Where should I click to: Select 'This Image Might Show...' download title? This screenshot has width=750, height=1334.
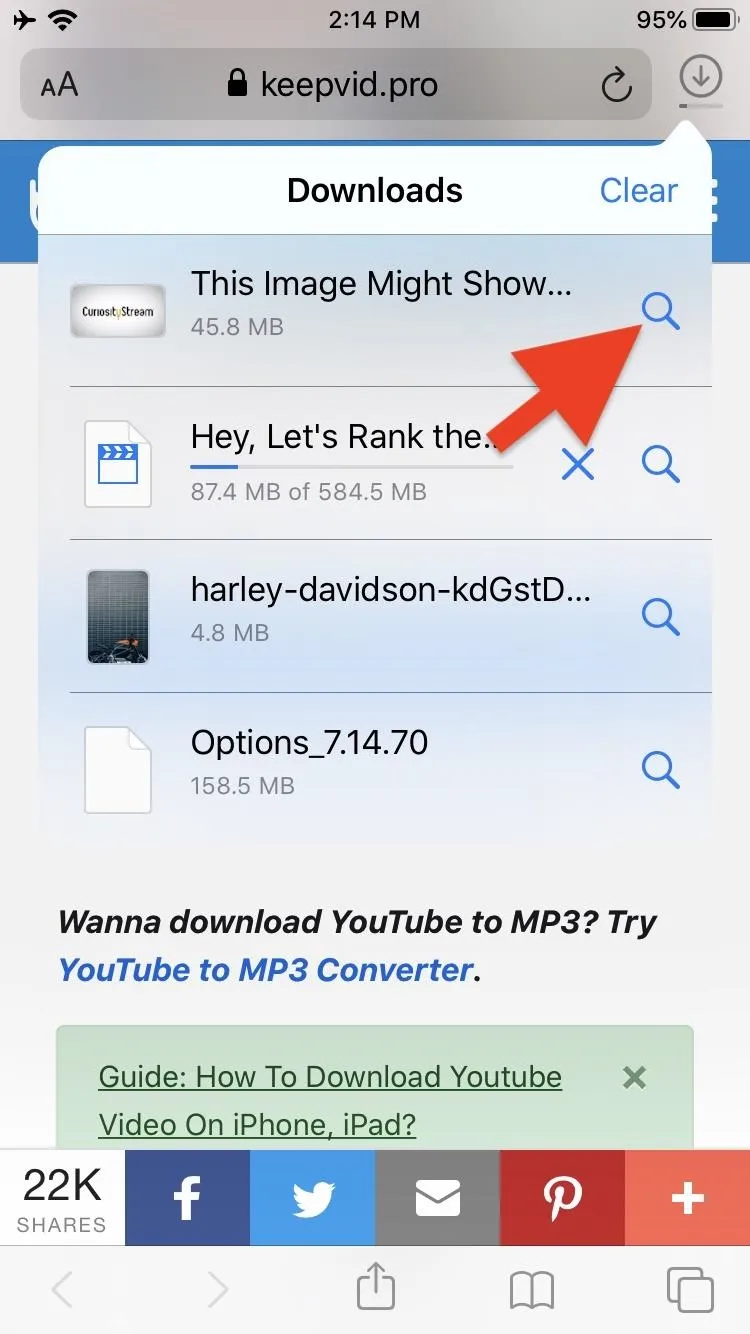381,283
